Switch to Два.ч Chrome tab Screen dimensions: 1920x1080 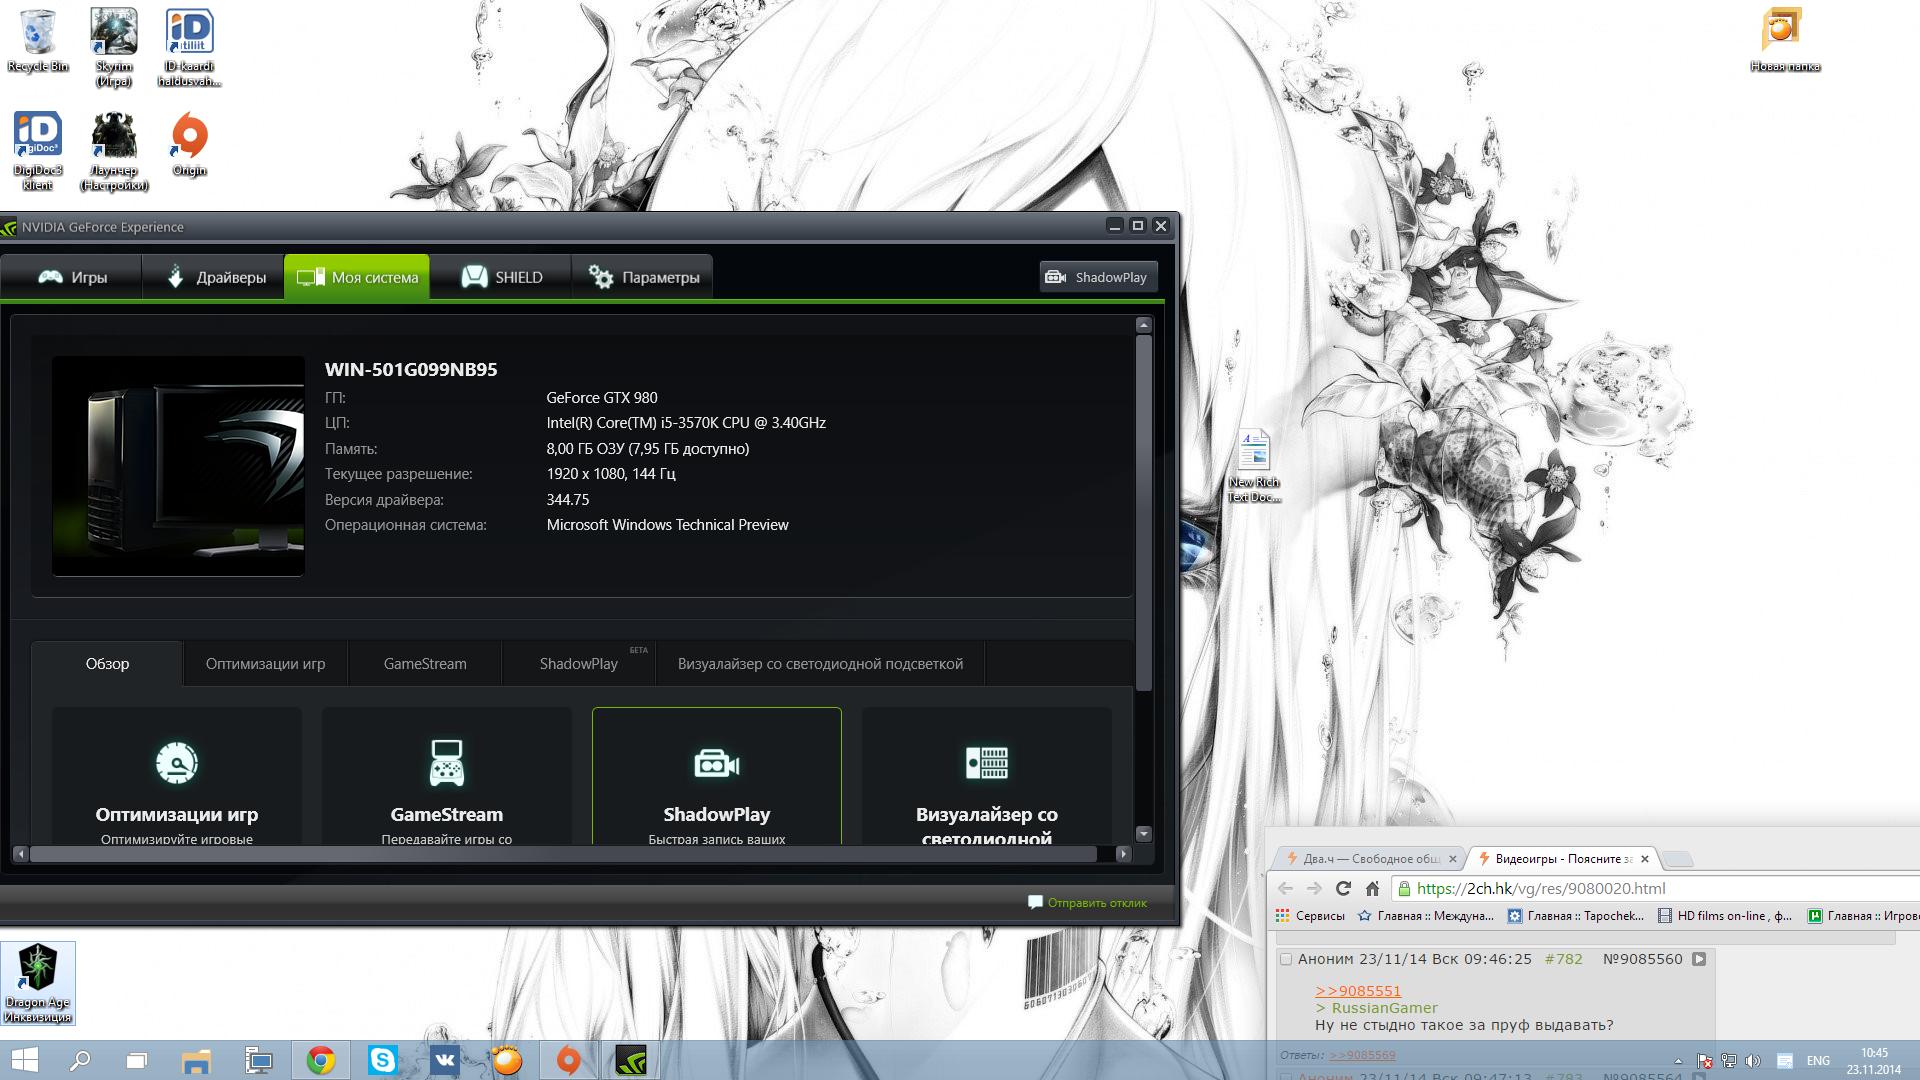(1370, 859)
